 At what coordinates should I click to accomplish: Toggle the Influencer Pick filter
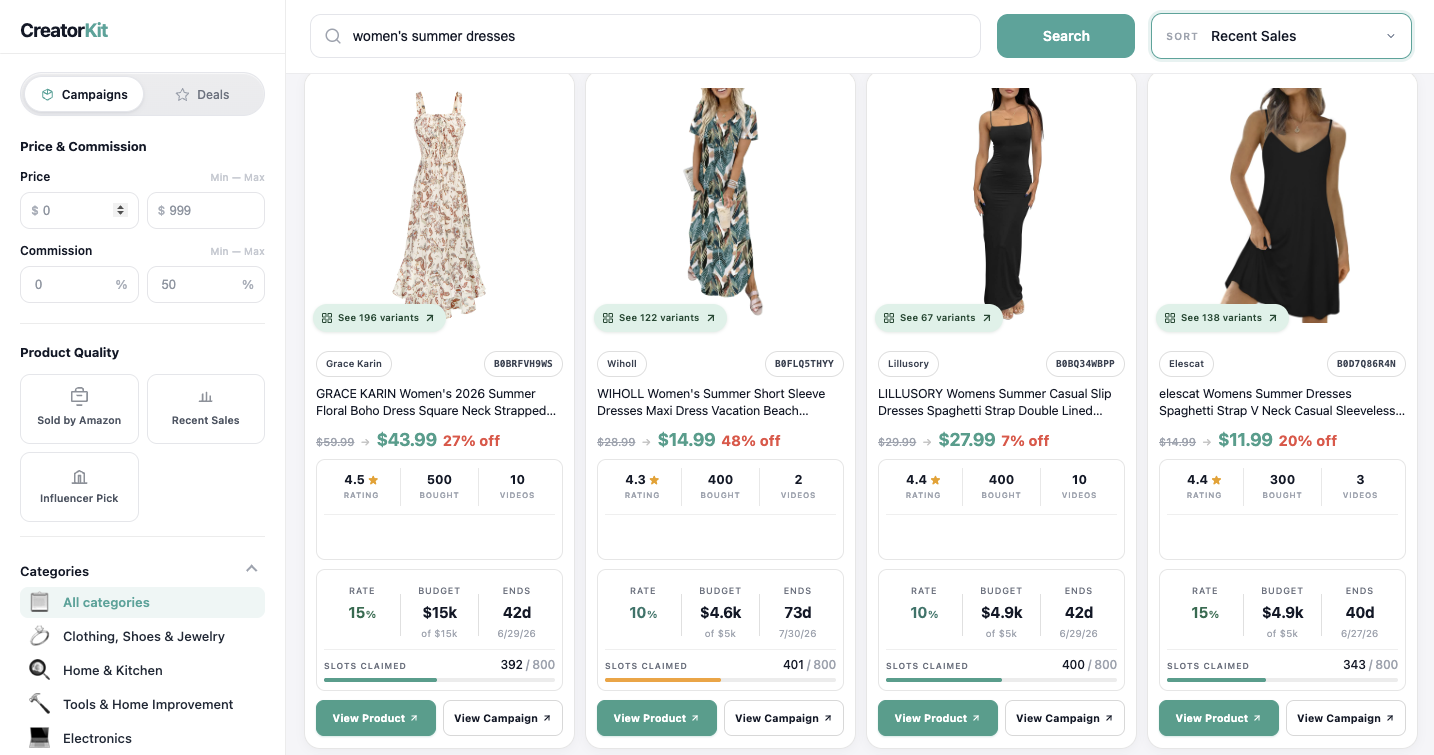[79, 486]
